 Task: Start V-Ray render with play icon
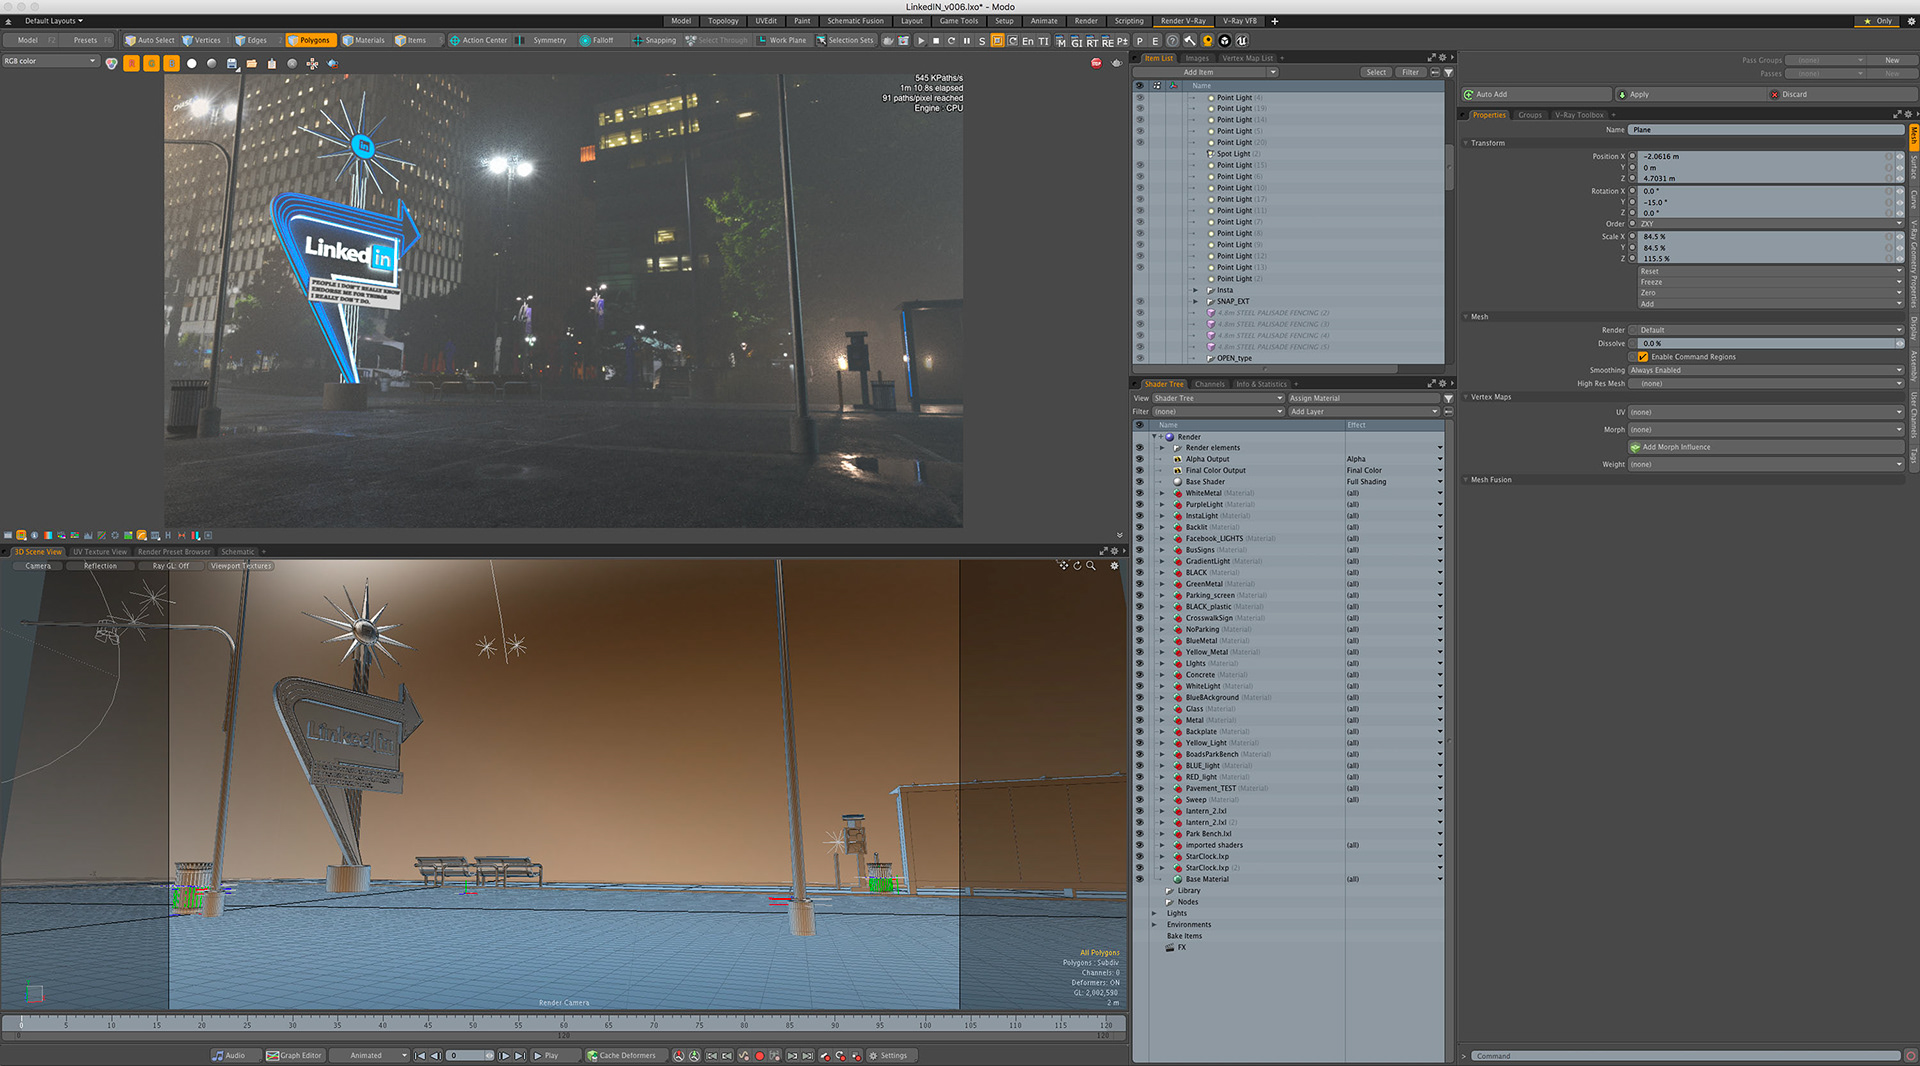(921, 41)
